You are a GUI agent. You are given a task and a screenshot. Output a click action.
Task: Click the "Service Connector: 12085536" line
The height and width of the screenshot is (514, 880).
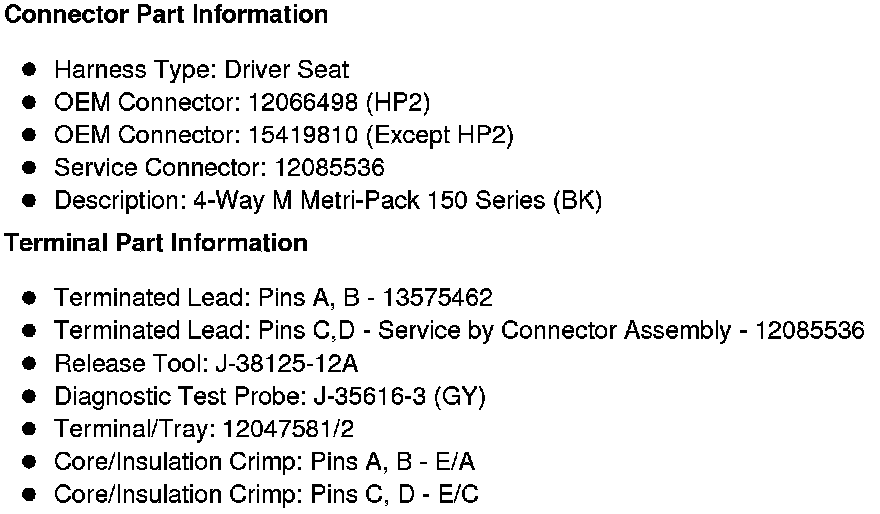point(219,167)
